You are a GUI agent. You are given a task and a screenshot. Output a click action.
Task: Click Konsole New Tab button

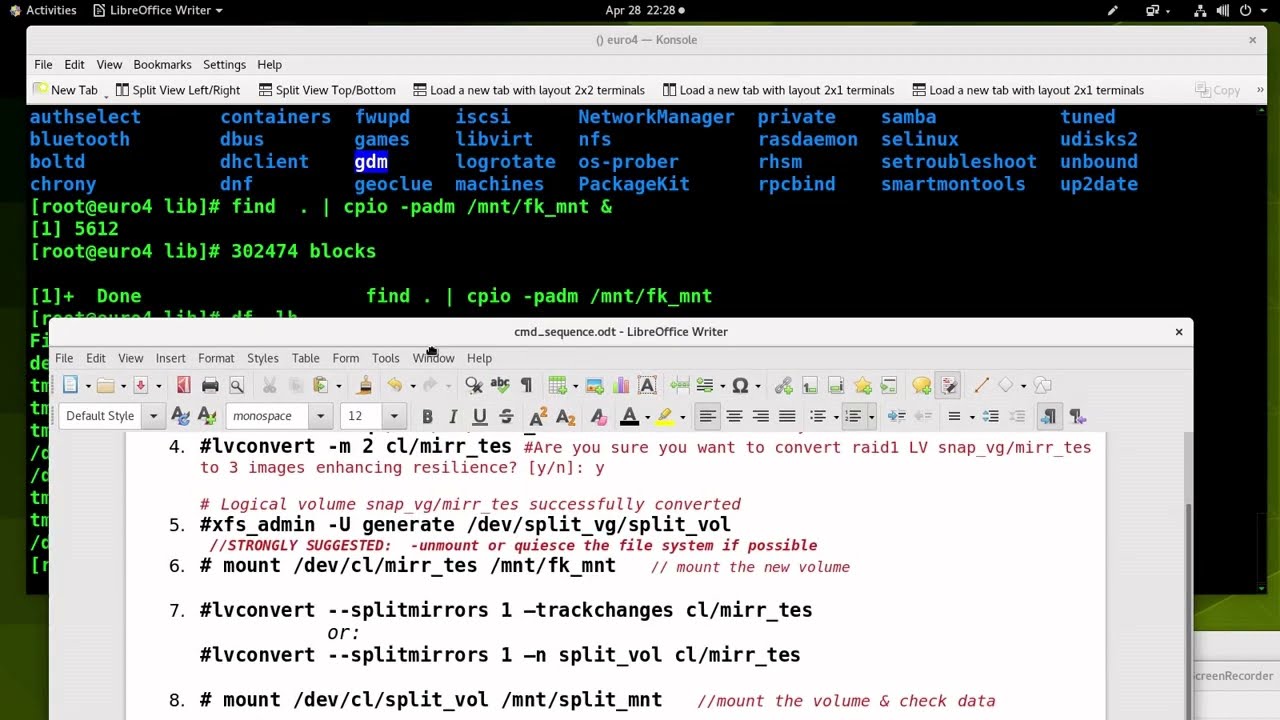tap(65, 90)
